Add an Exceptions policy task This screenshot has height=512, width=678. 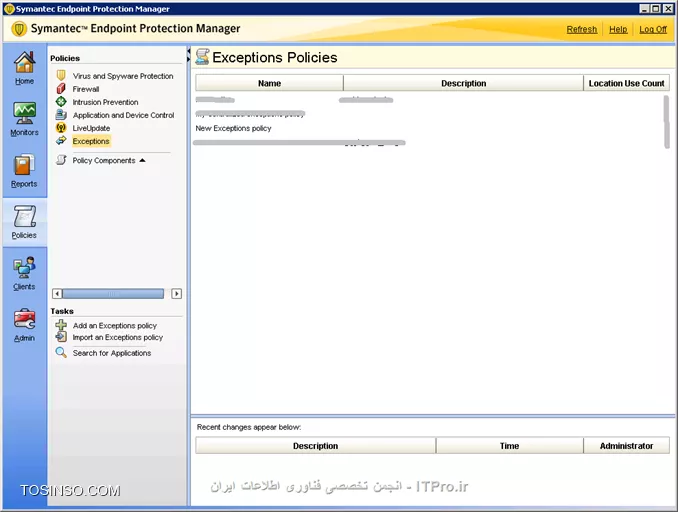[115, 326]
